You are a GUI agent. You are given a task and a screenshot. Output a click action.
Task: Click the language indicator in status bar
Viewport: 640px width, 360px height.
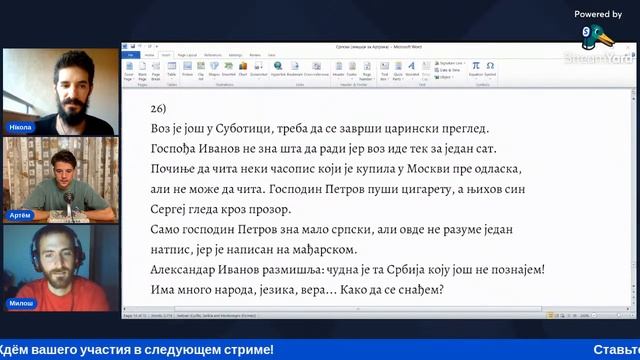[x=216, y=316]
